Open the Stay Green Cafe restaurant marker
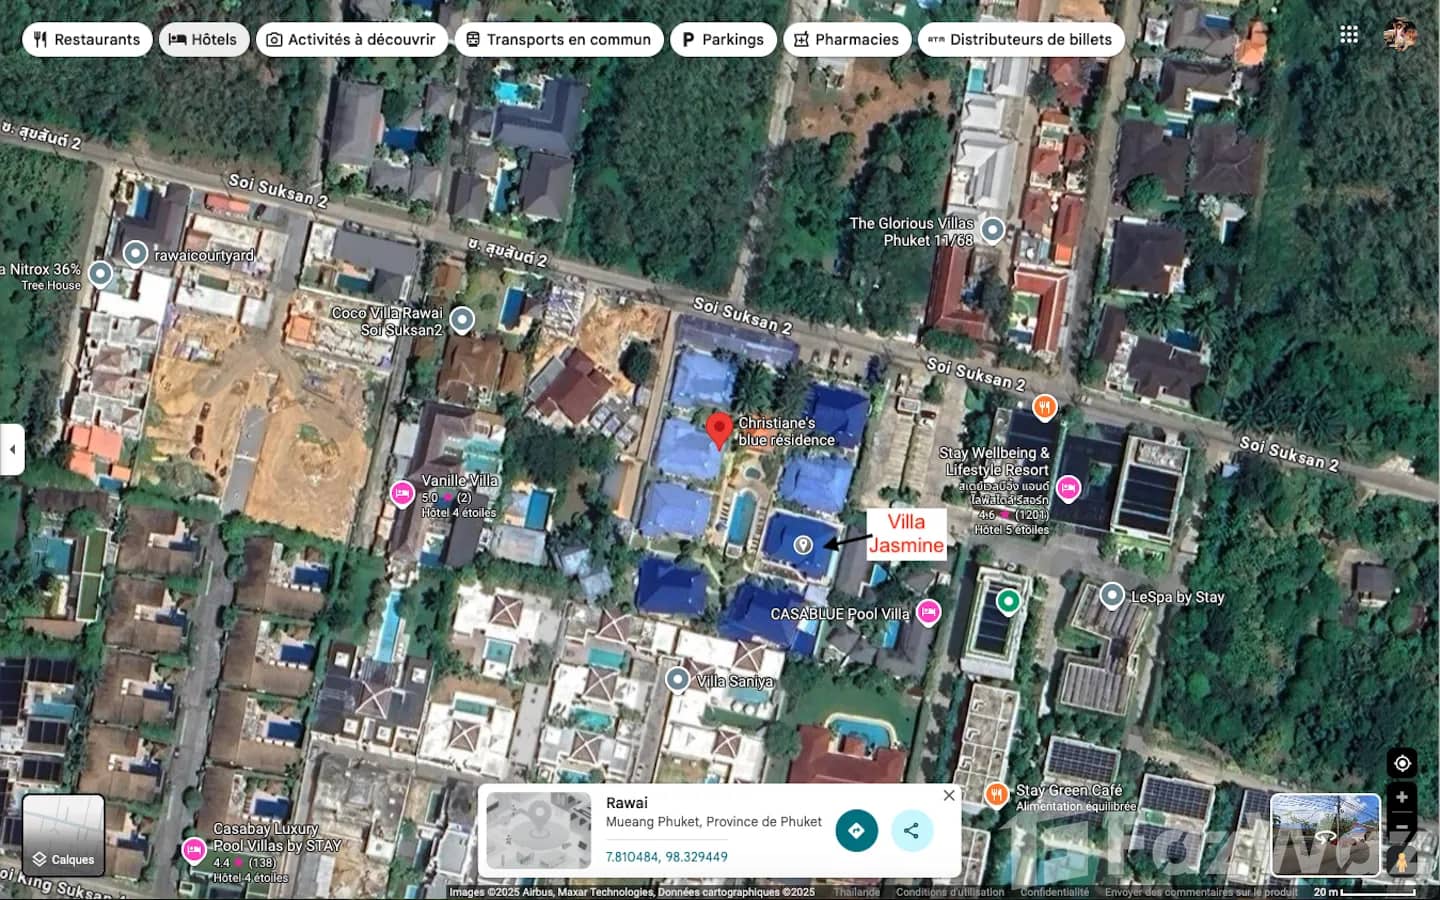1440x900 pixels. tap(996, 794)
